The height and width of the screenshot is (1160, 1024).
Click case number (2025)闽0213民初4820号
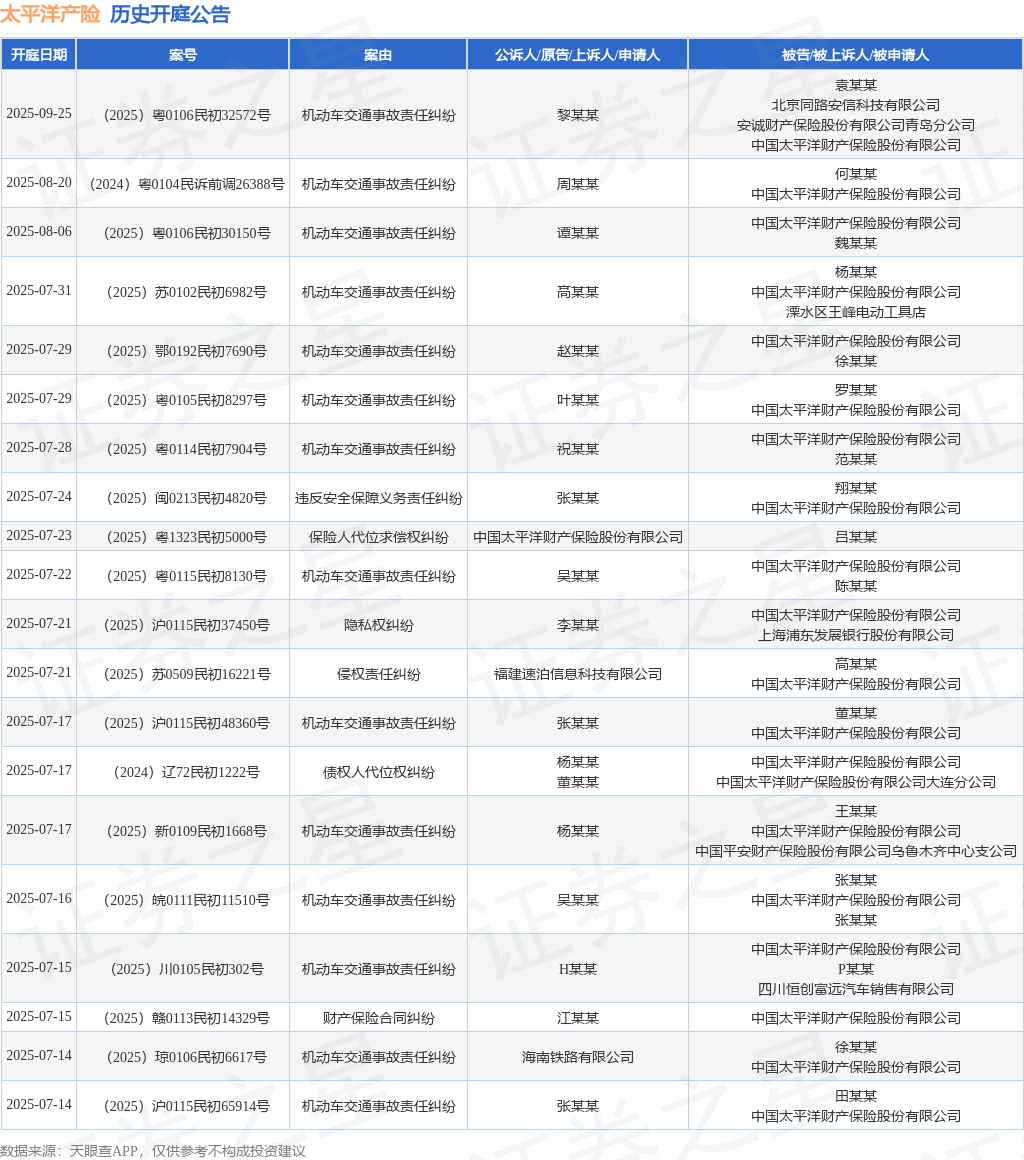coord(186,498)
